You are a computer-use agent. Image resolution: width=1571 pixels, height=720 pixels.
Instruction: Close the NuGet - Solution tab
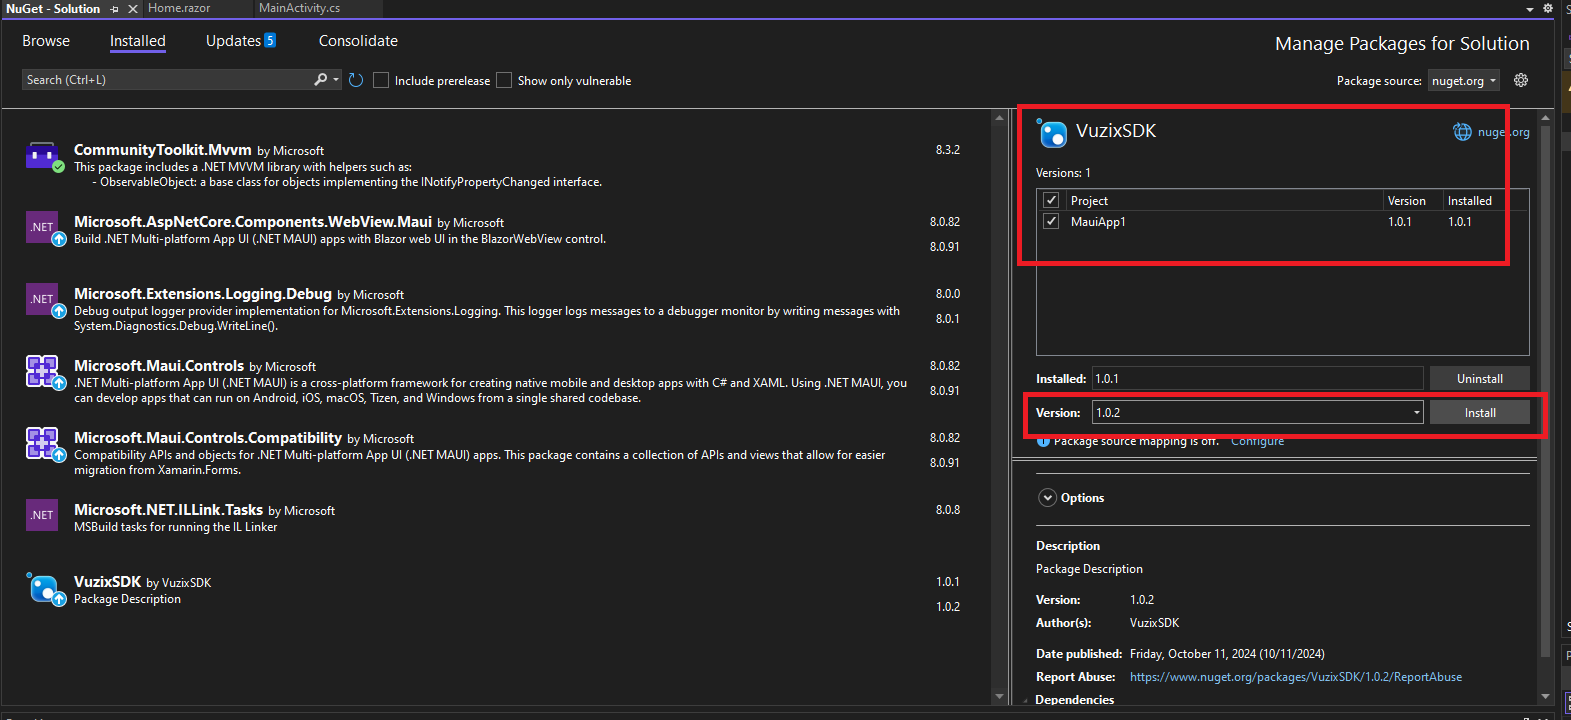click(x=133, y=9)
